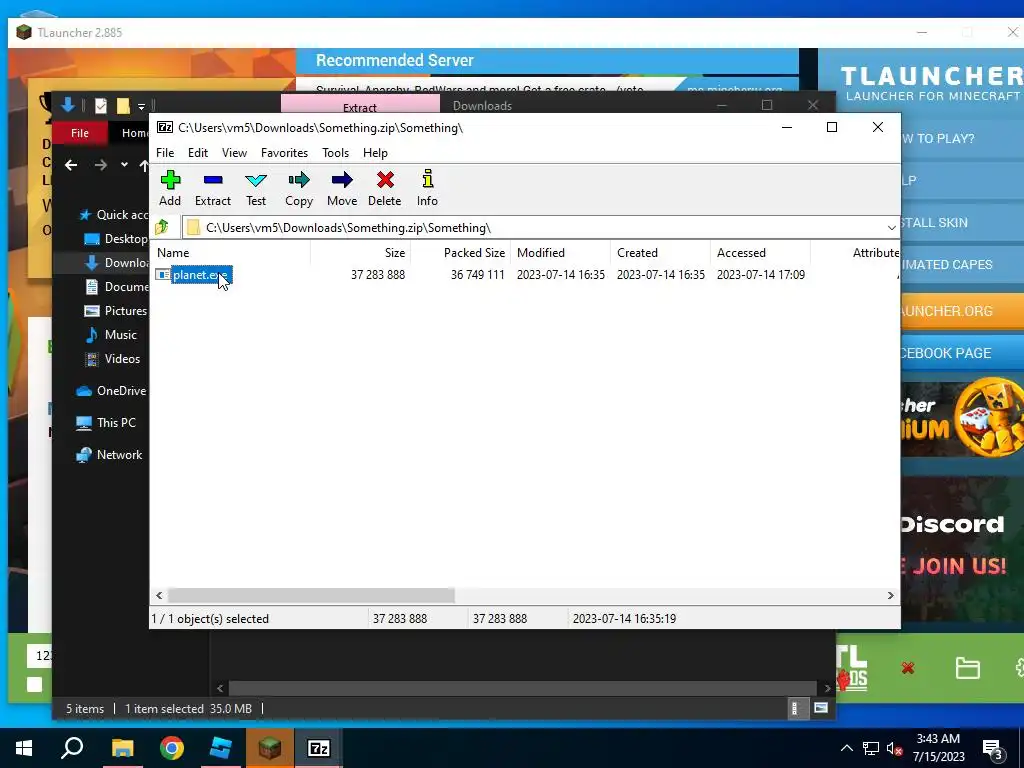Click red X icon in TLauncher bottom bar
1024x768 pixels.
point(908,668)
